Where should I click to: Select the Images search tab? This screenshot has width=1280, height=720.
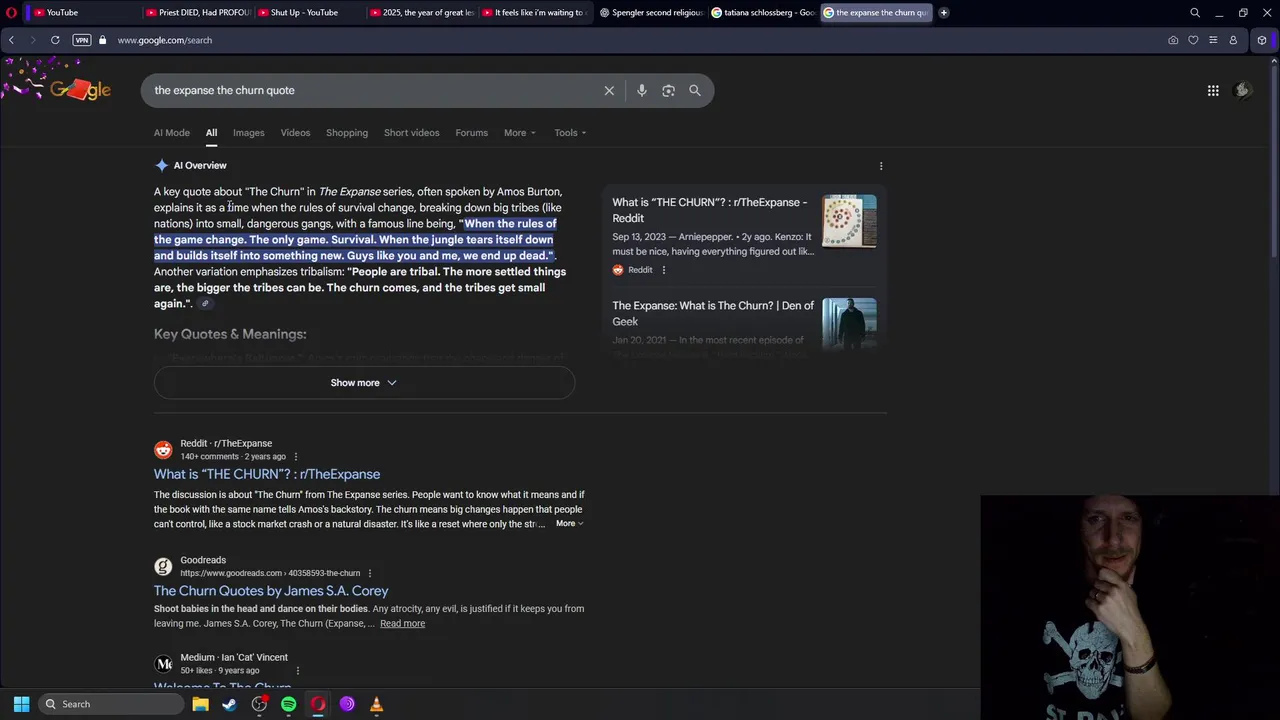pyautogui.click(x=249, y=133)
